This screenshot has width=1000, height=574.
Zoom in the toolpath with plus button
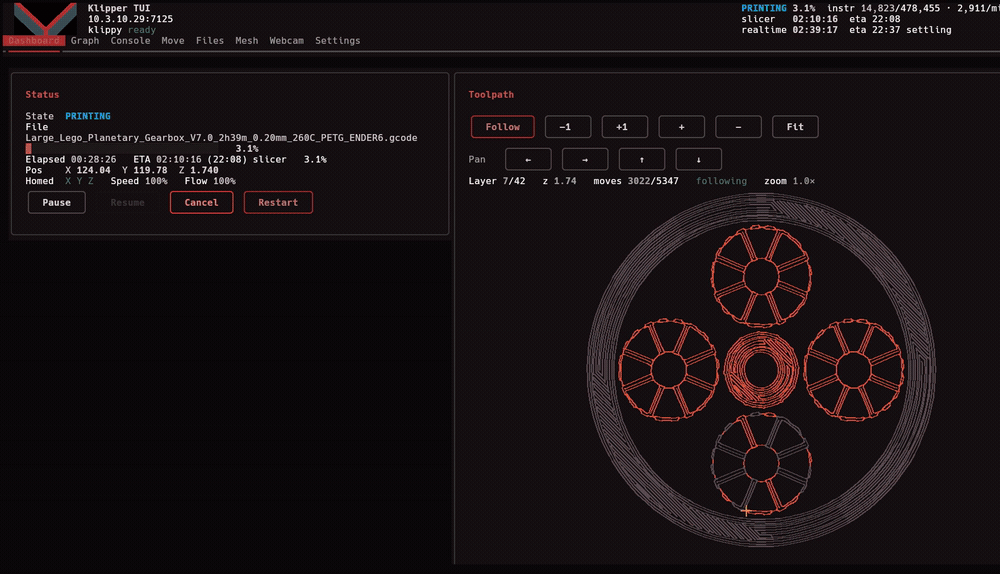point(682,127)
